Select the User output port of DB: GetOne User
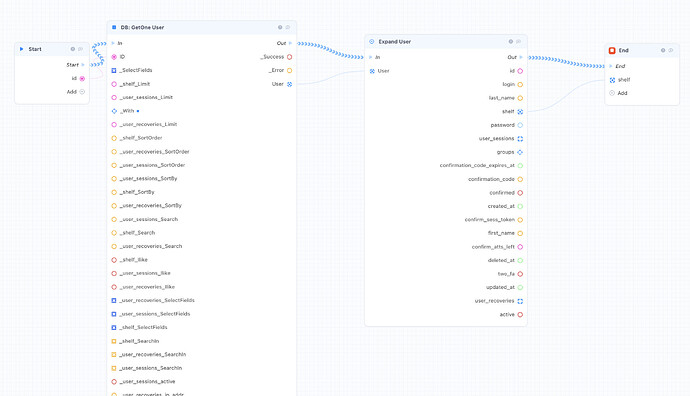This screenshot has width=690, height=396. pos(290,84)
